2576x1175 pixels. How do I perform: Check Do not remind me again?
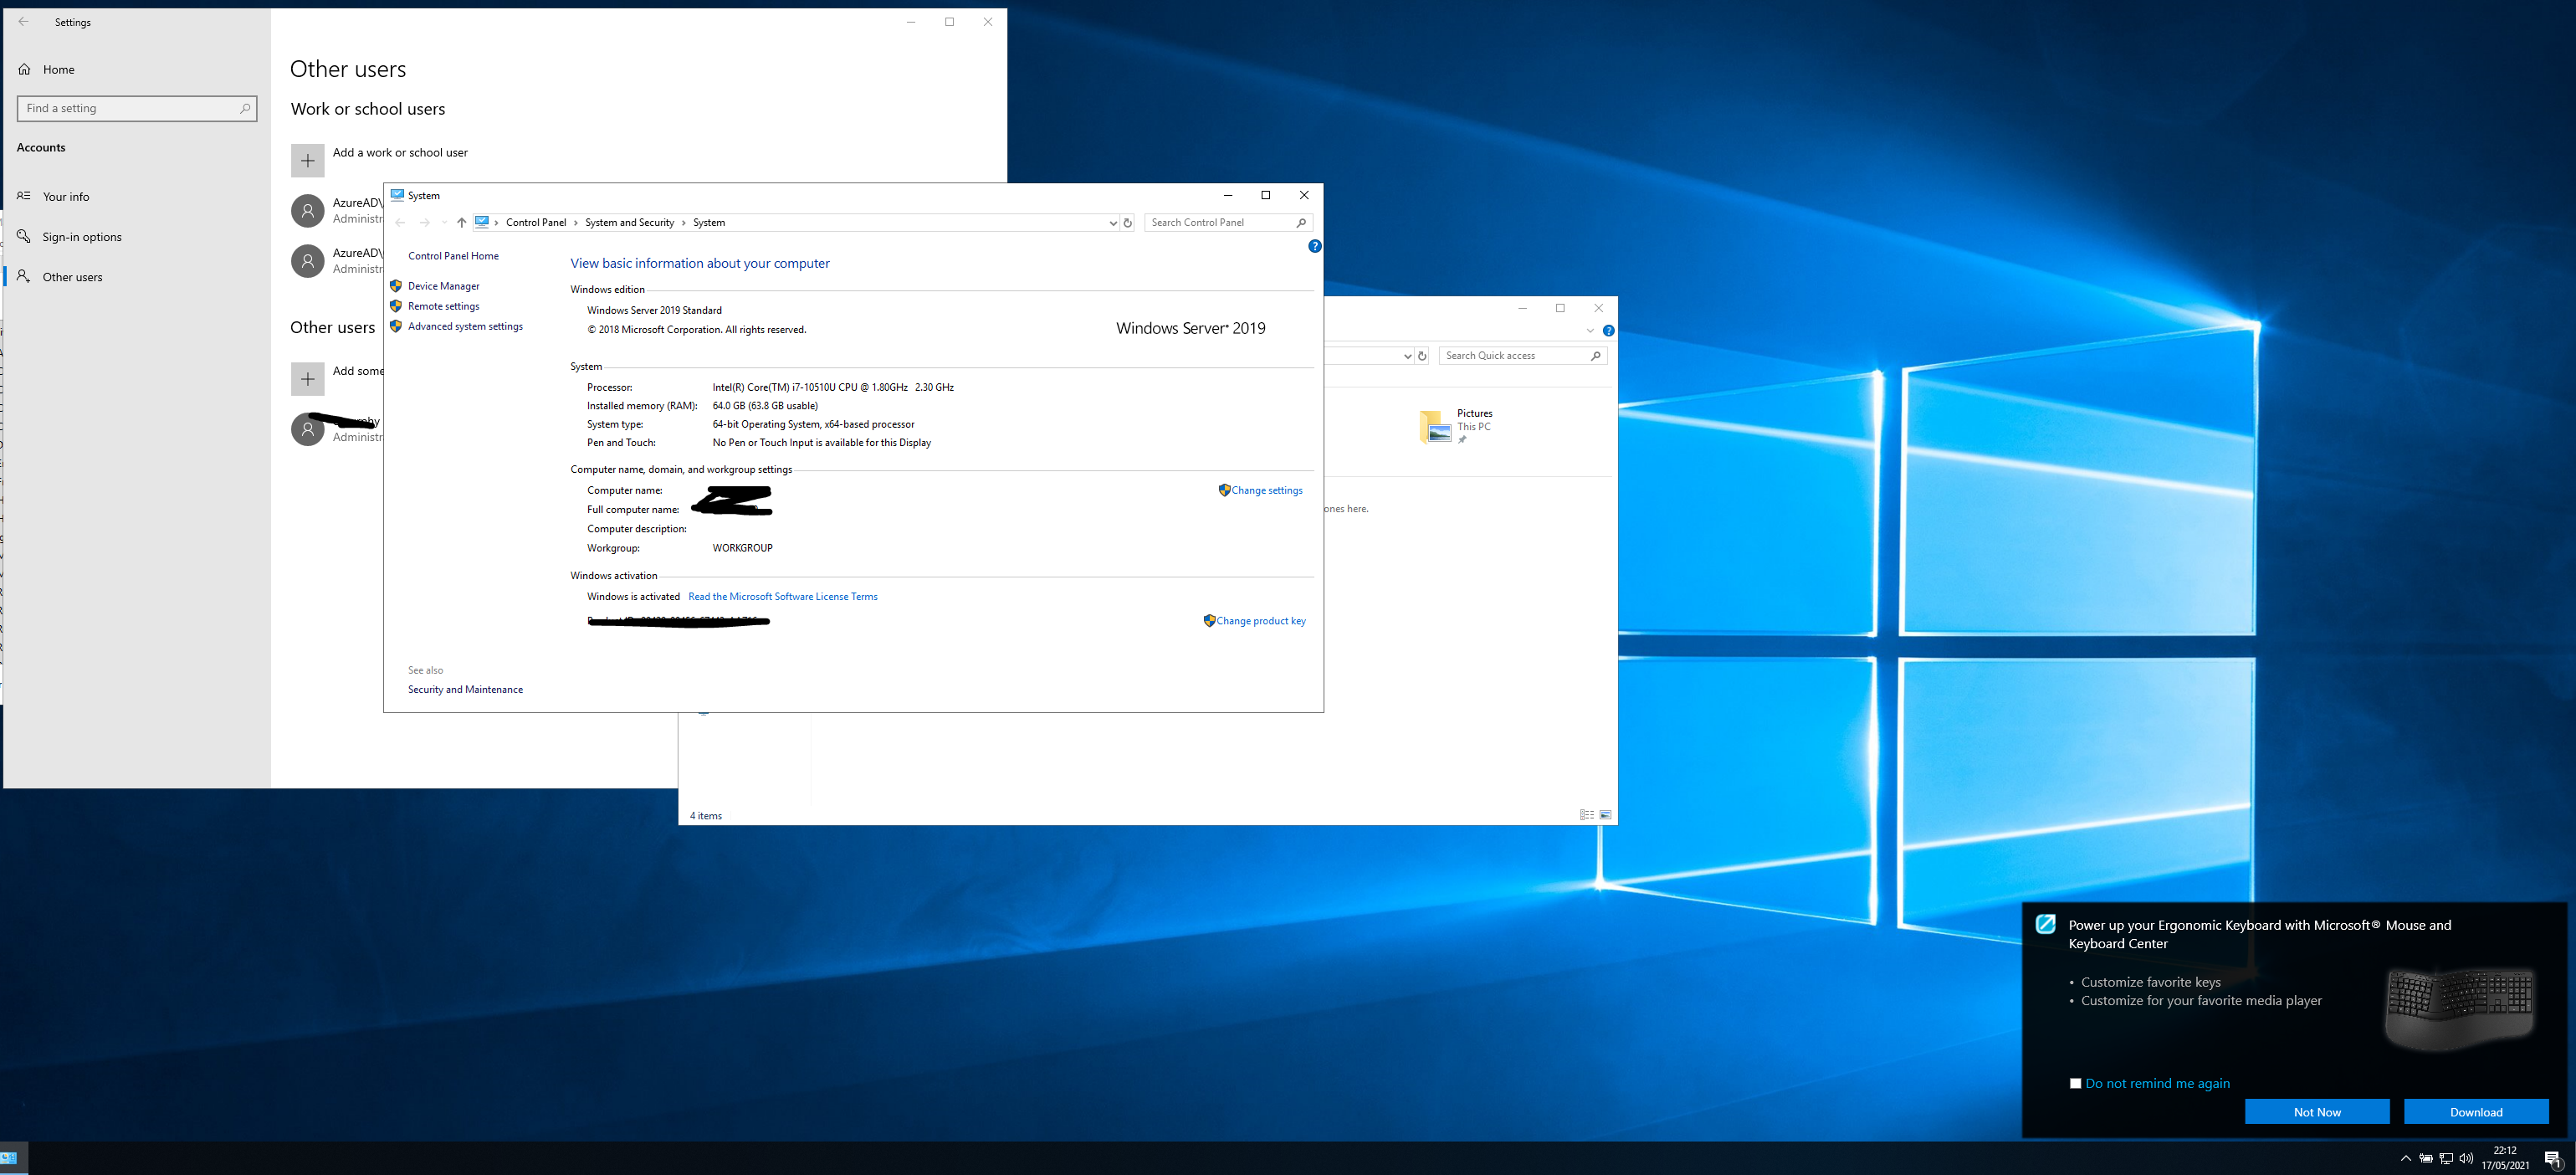[x=2075, y=1083]
